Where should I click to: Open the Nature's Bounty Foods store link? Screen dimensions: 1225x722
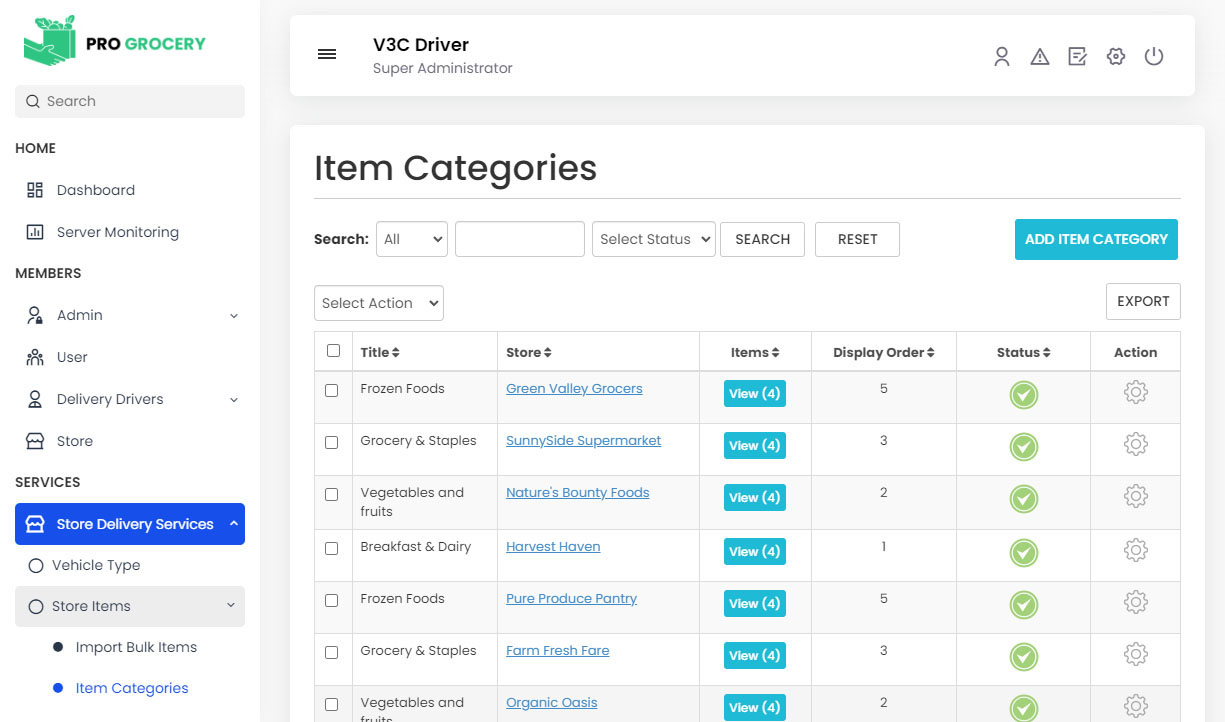[x=578, y=493]
